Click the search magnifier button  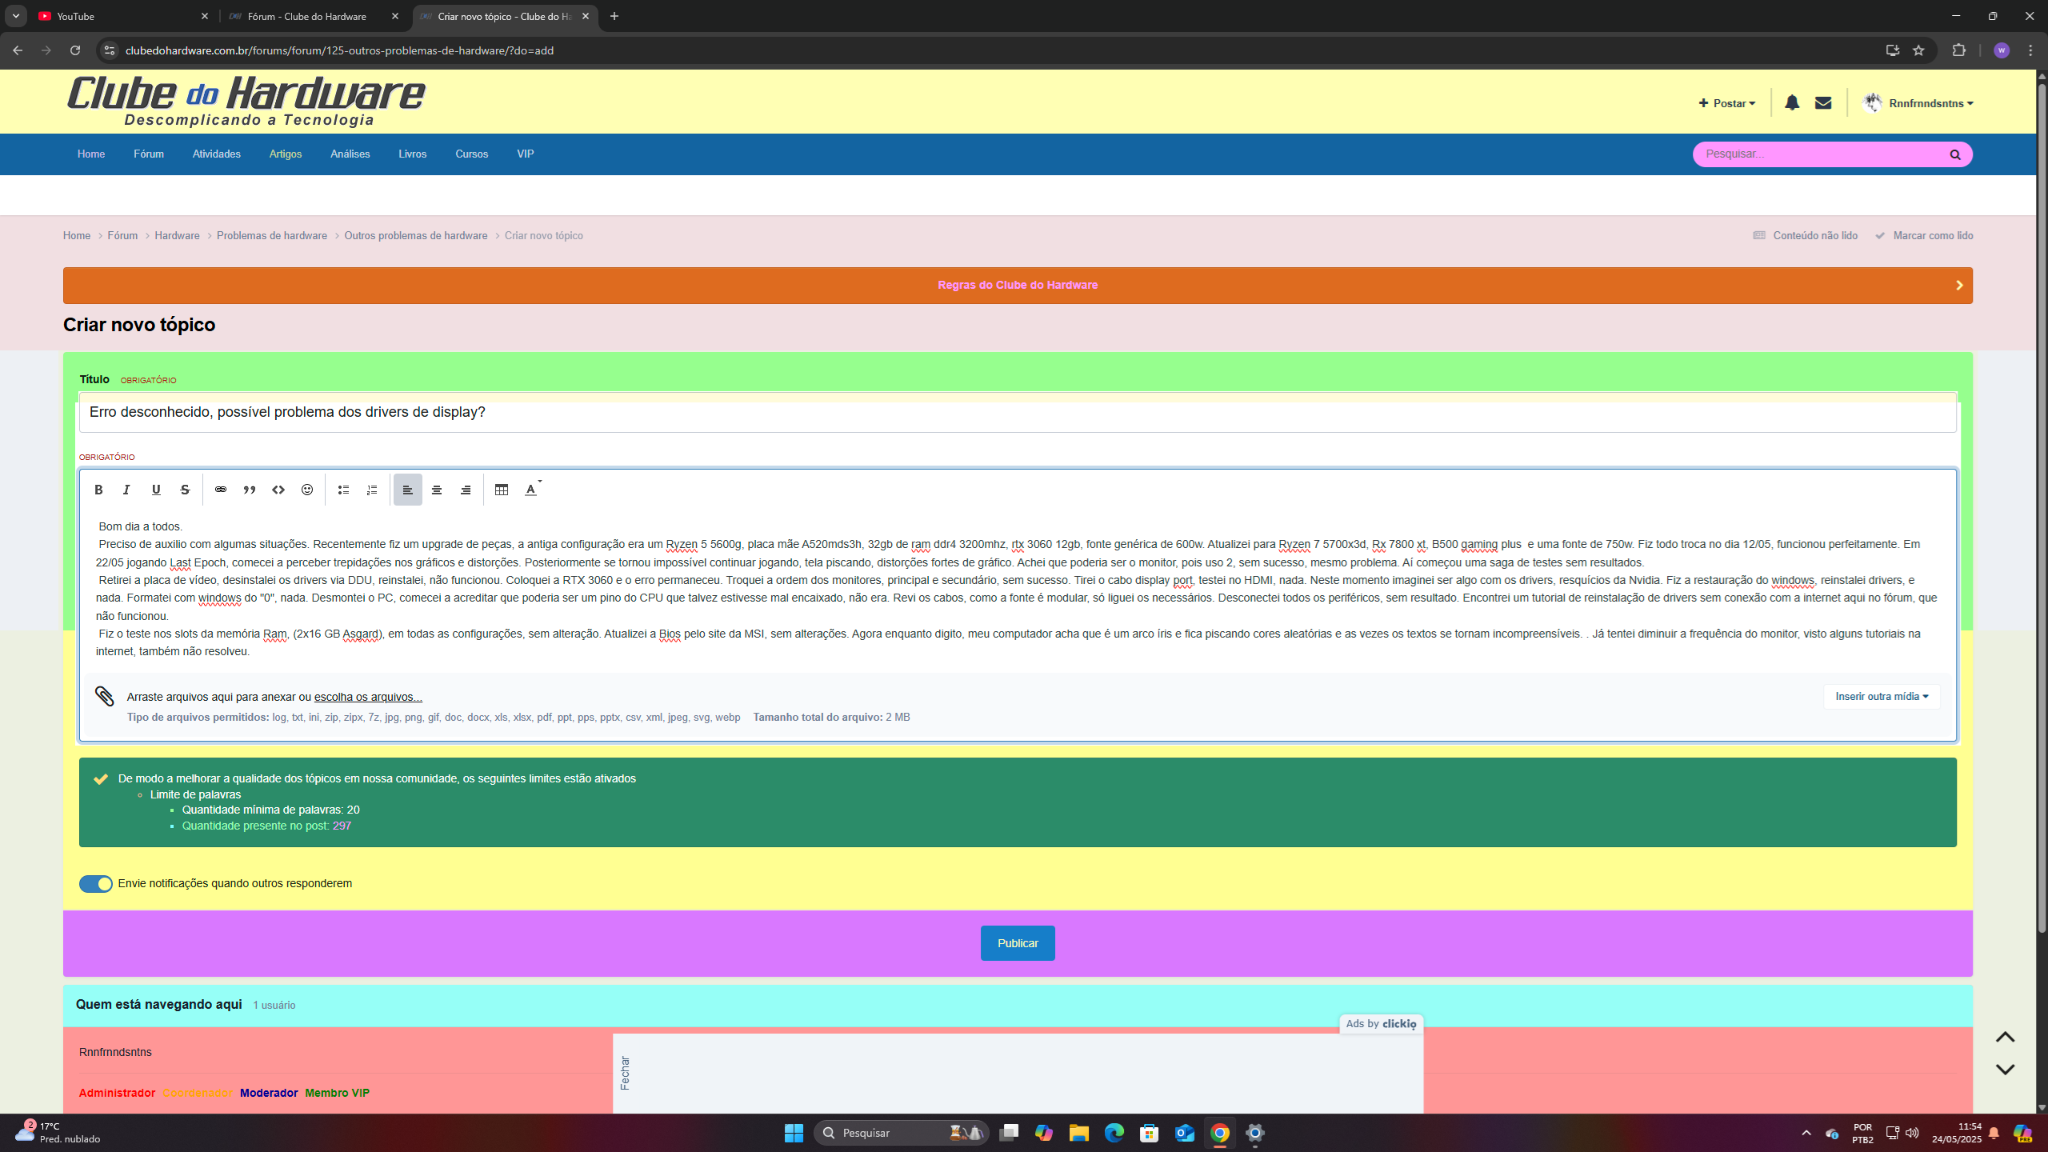(1955, 154)
